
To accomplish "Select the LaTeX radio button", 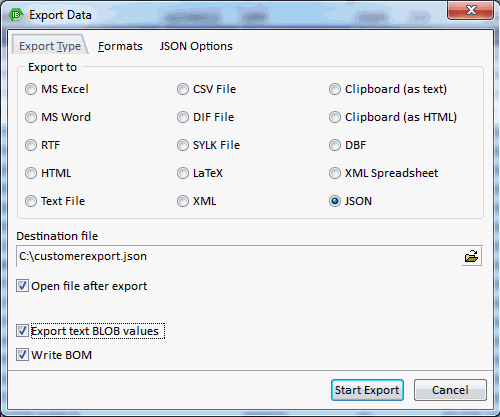I will point(183,173).
